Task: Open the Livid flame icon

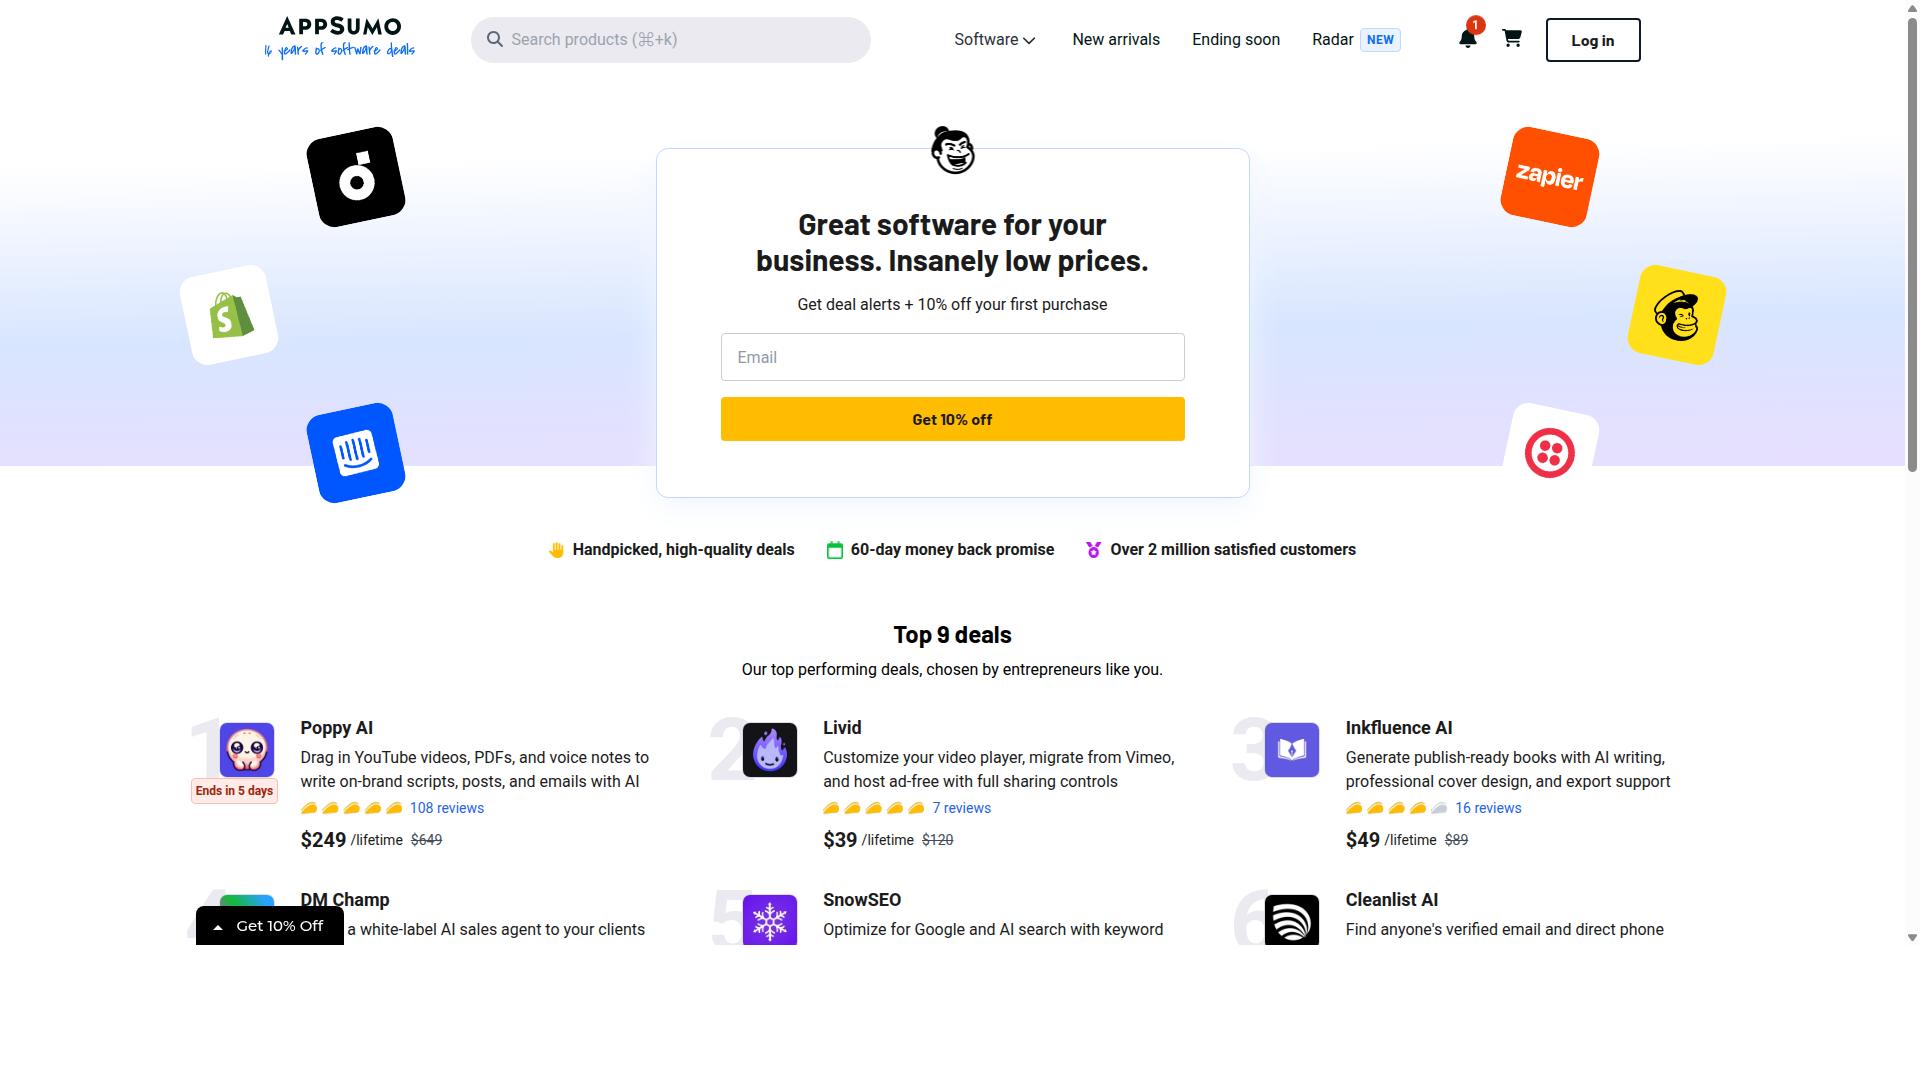Action: tap(770, 750)
